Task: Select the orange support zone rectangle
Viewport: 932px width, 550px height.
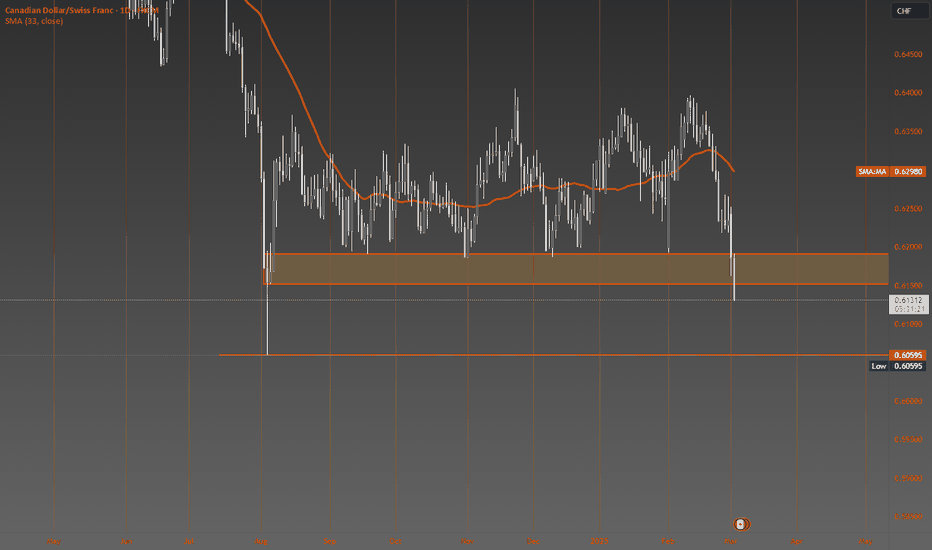Action: click(575, 269)
